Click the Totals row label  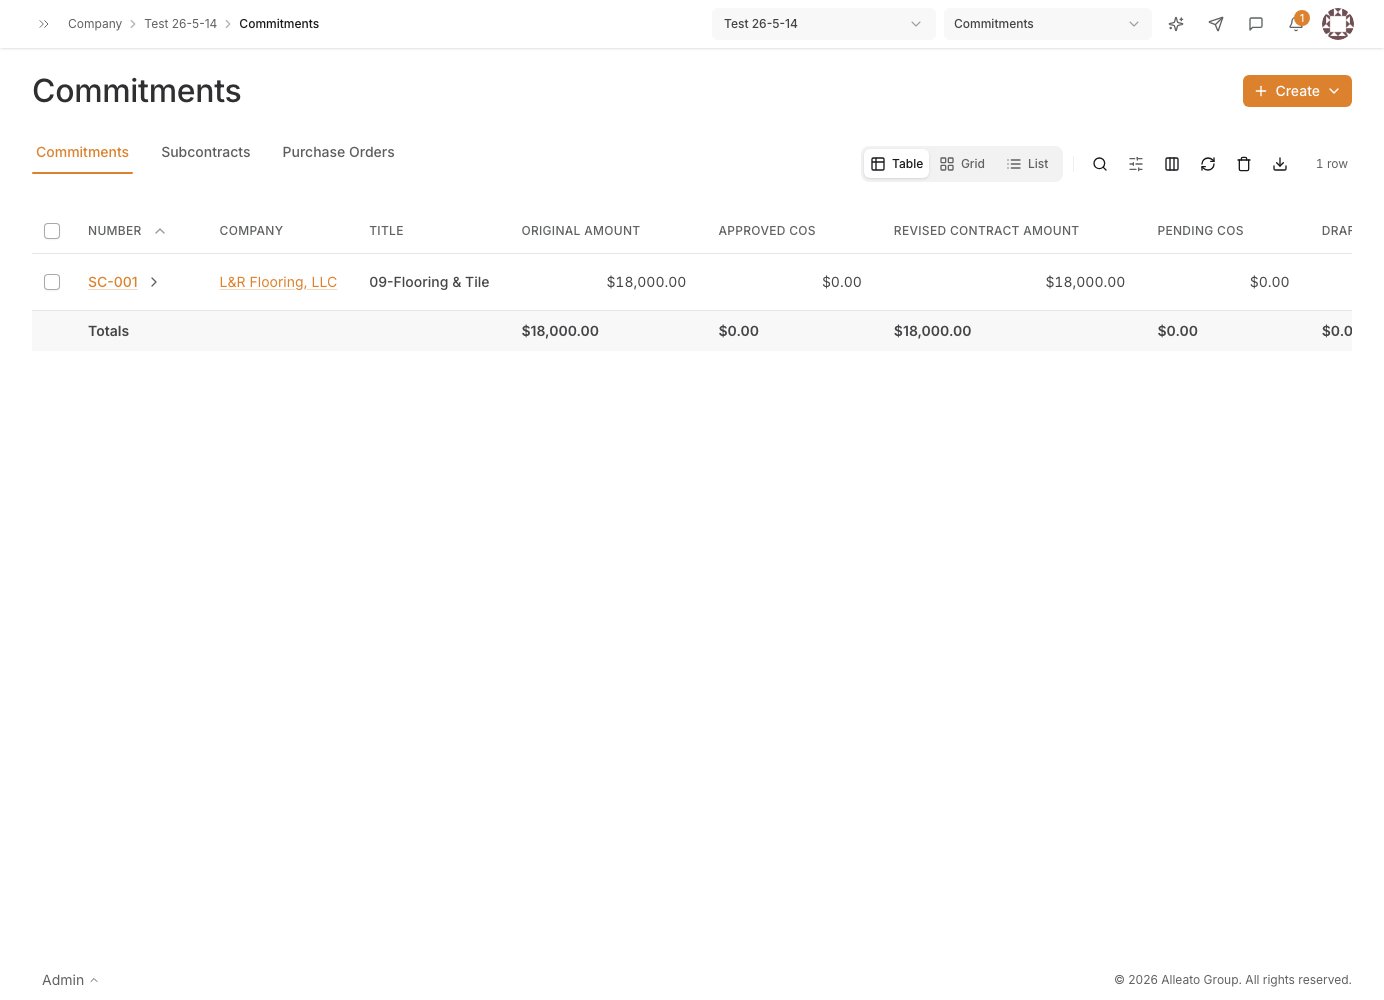point(108,331)
